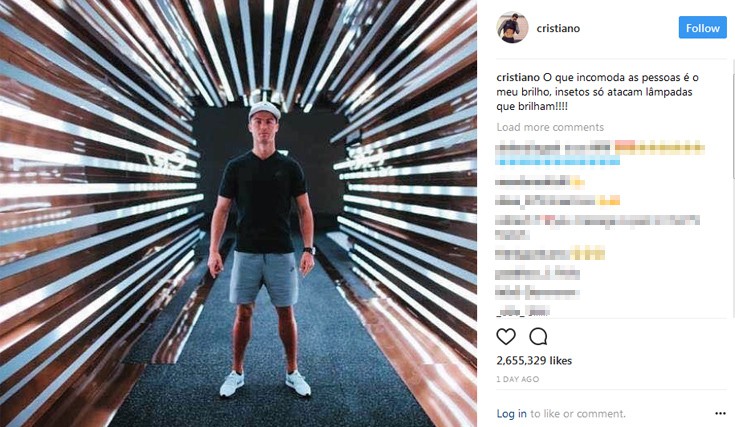Click the heart like icon
Viewport: 735px width, 427px height.
[506, 336]
